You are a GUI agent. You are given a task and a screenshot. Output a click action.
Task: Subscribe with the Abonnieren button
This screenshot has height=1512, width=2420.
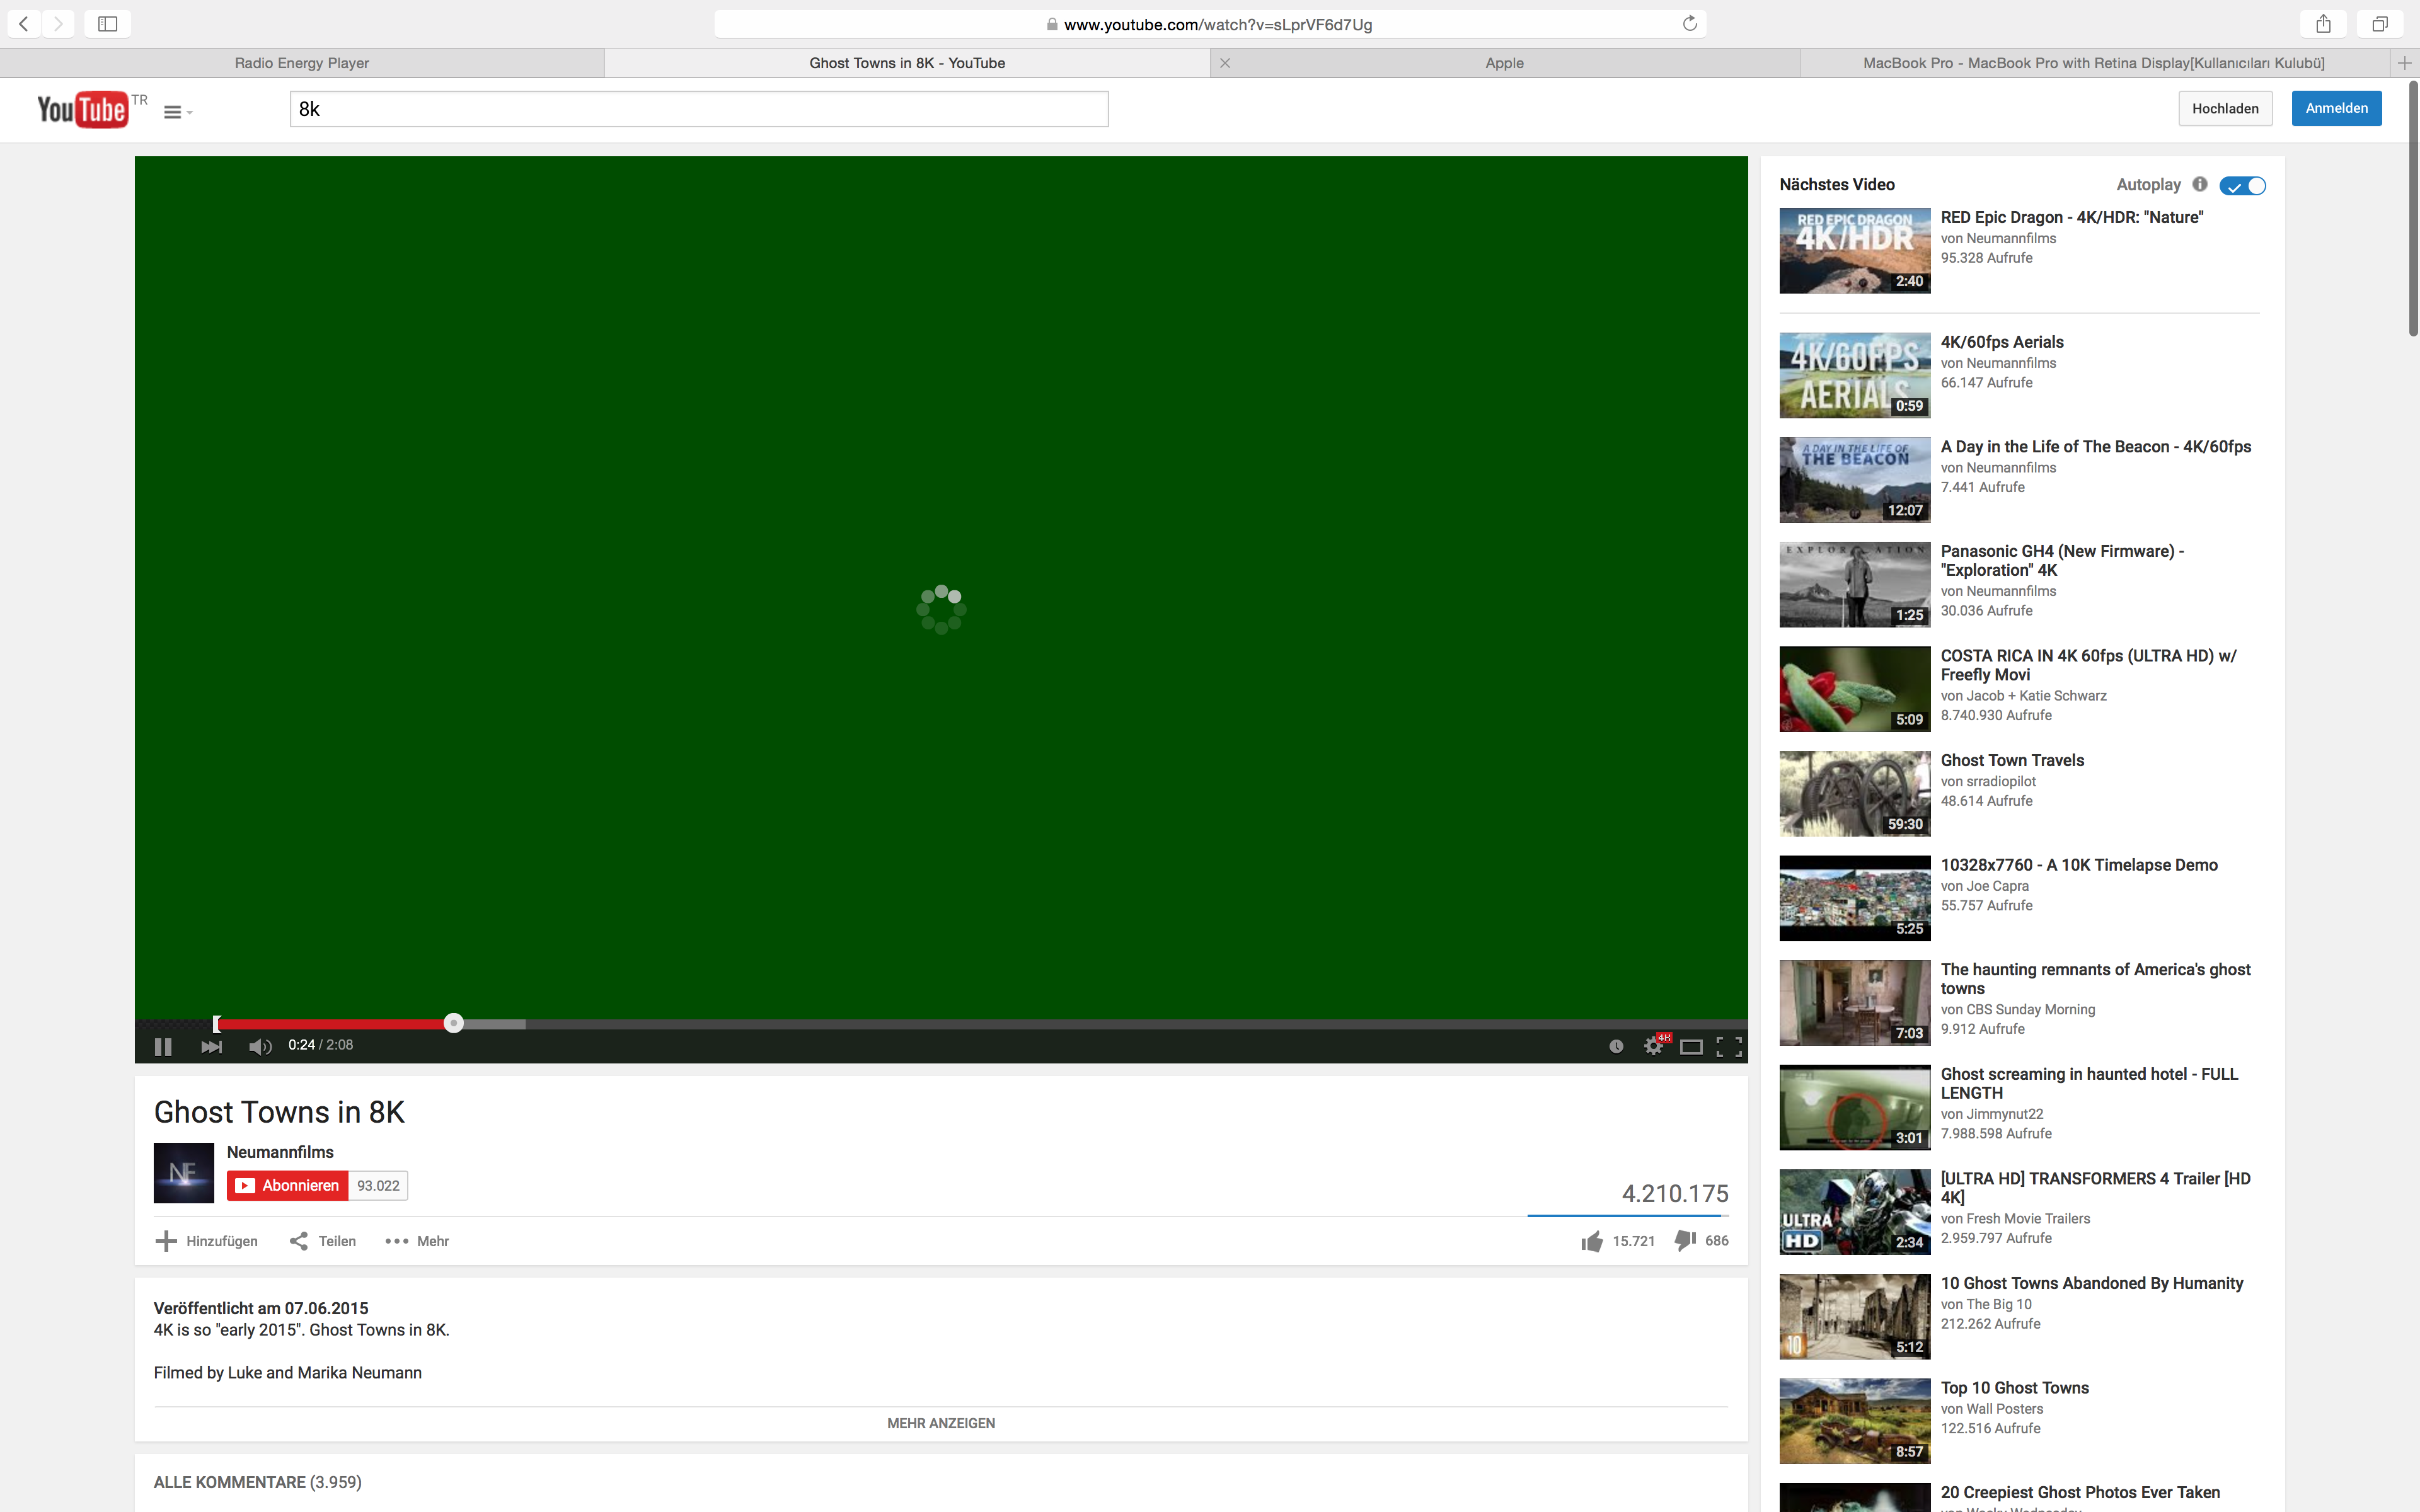(x=288, y=1186)
